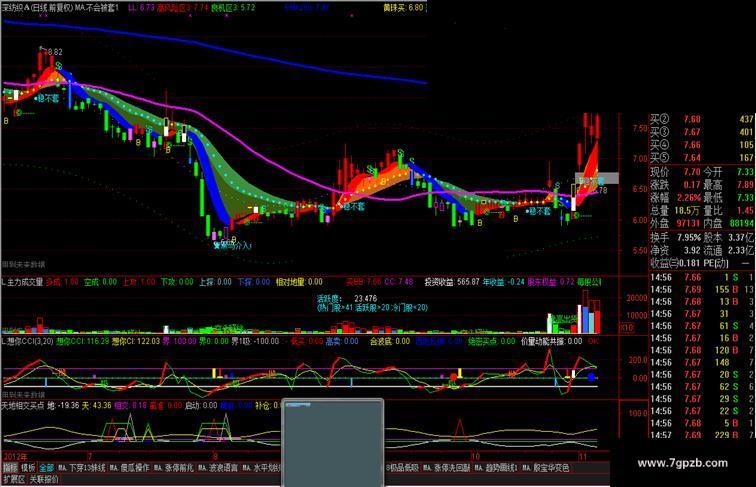This screenshot has height=487, width=756.
Task: Open the 傻瓜操作 indicator tab
Action: click(129, 468)
